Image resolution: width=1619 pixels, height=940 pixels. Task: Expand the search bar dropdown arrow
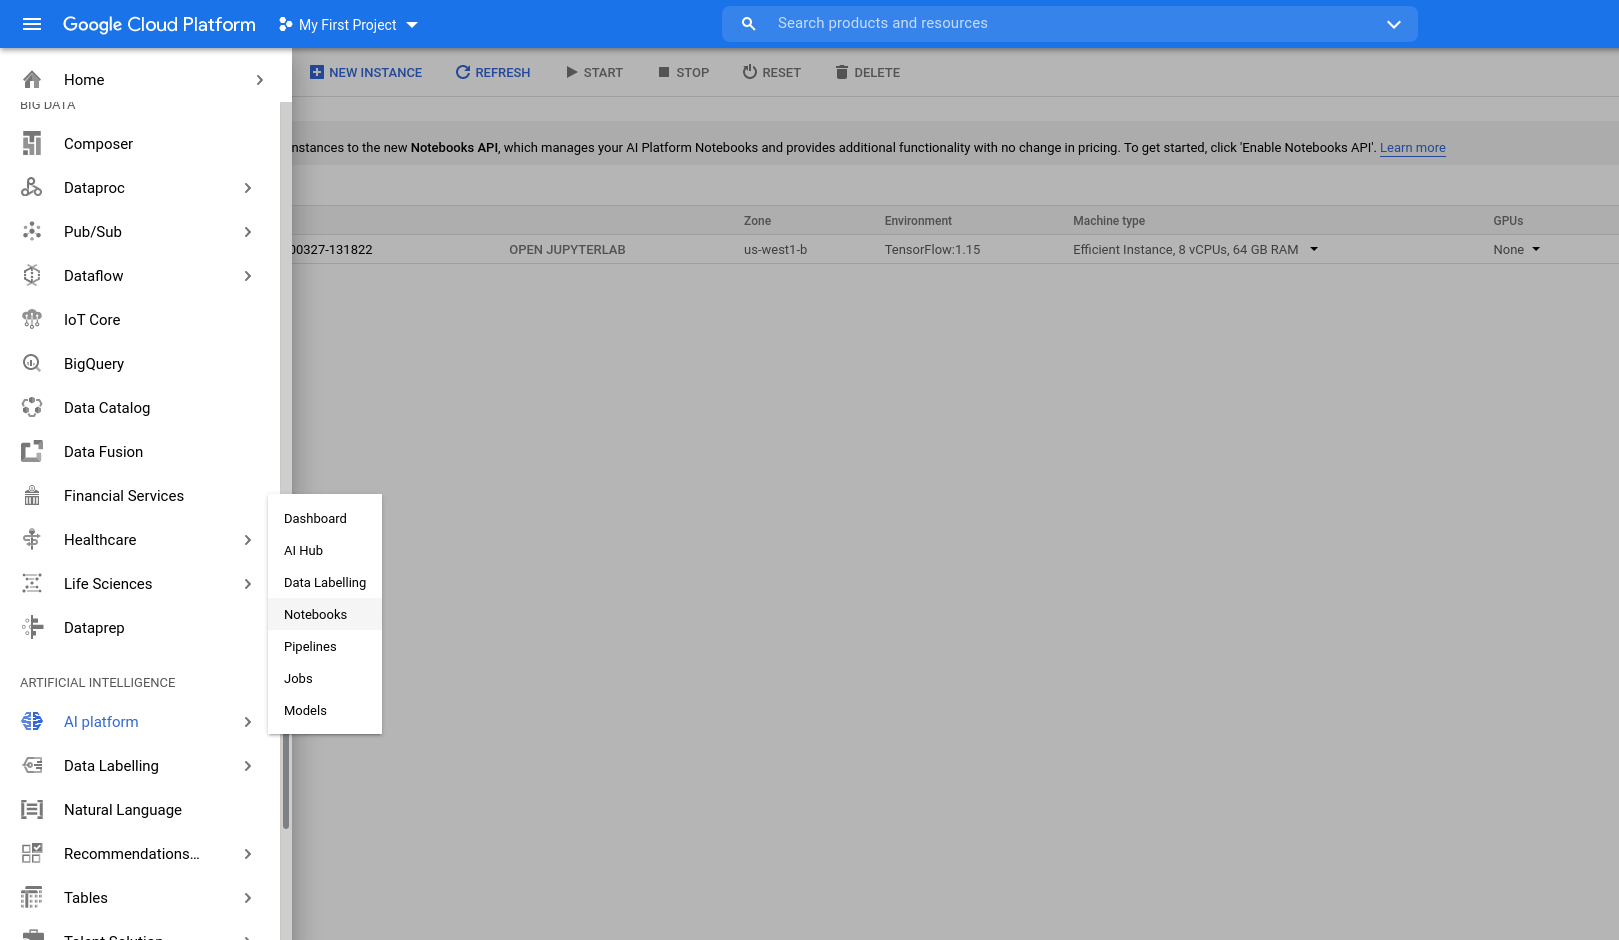(1394, 24)
